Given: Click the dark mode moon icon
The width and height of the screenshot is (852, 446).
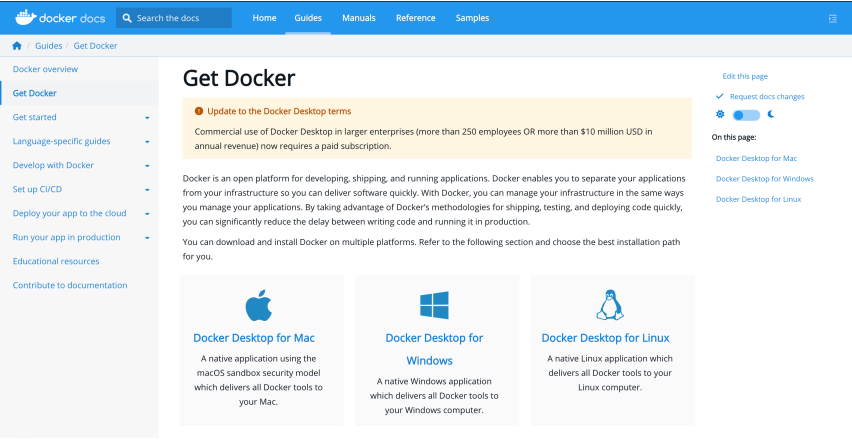Looking at the screenshot, I should point(770,114).
